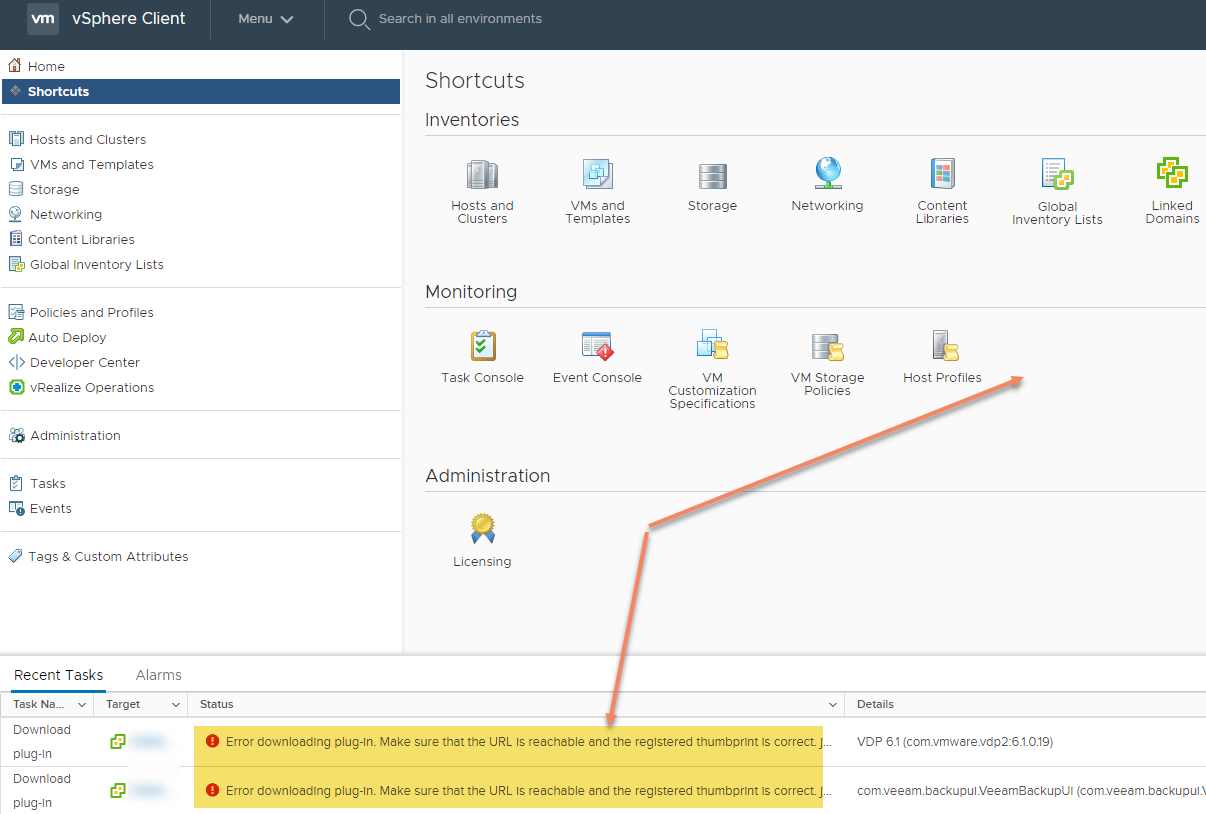
Task: Launch the Task Console monitoring icon
Action: point(483,346)
